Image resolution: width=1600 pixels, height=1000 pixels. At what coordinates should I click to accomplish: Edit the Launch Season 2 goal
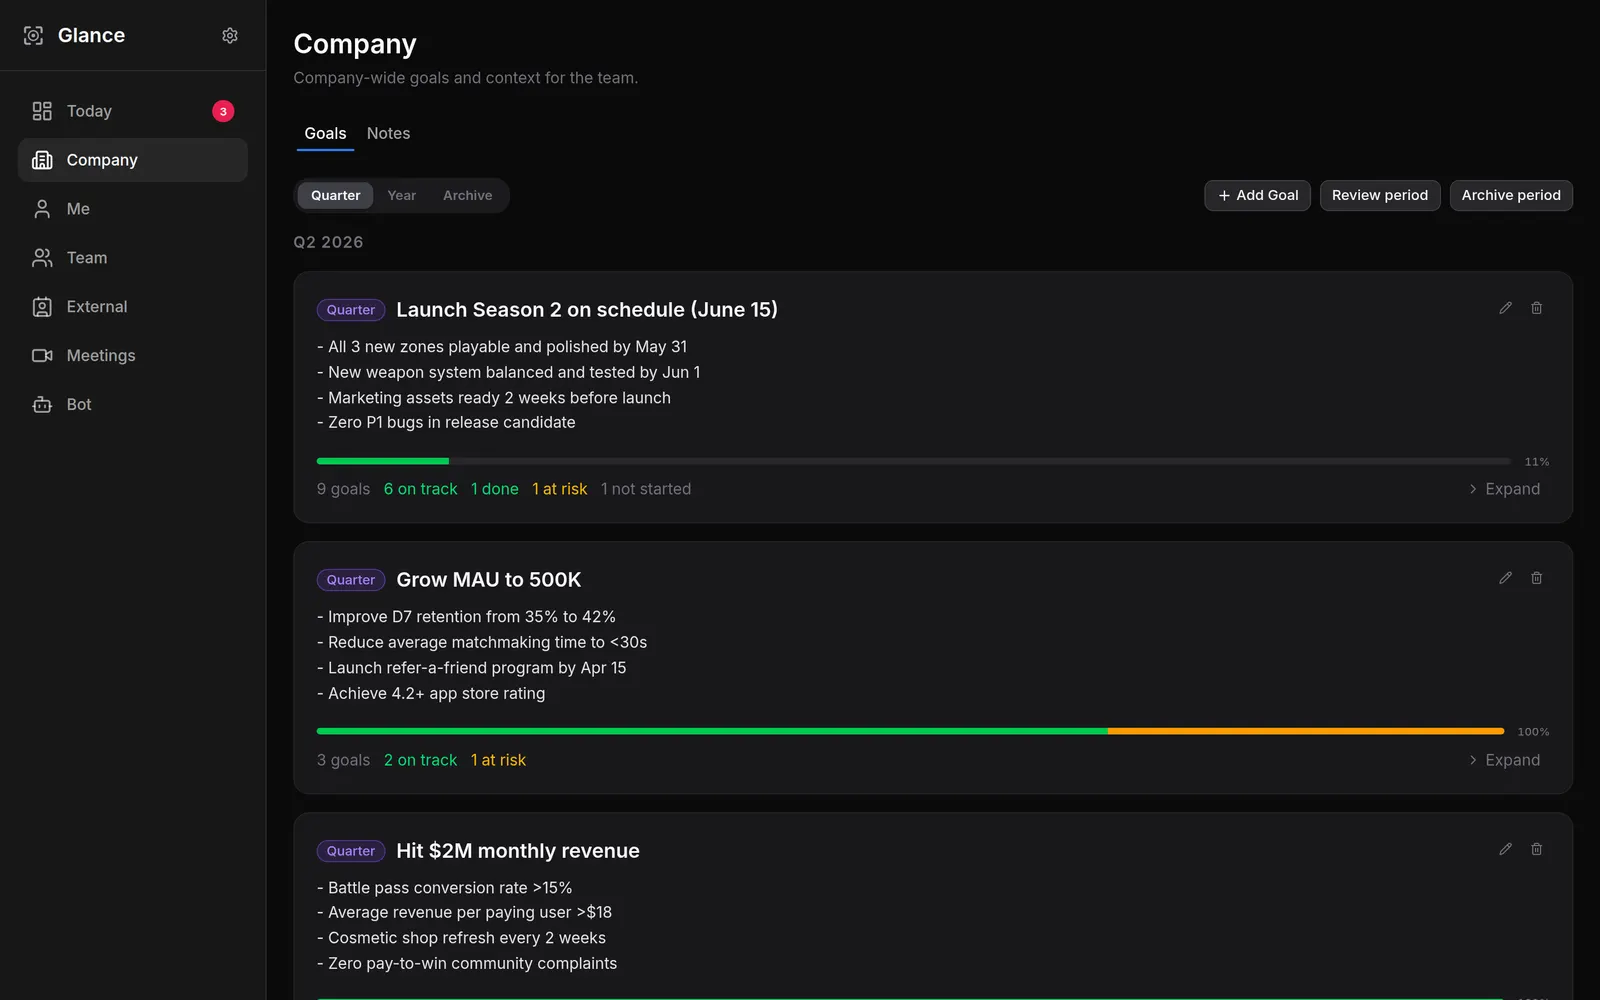click(x=1505, y=308)
